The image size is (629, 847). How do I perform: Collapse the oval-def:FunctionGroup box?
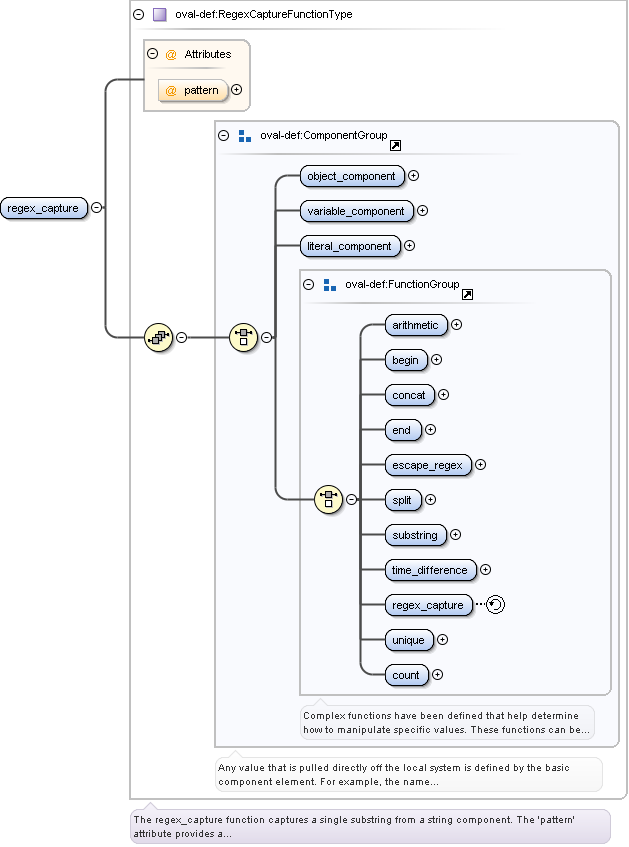pos(309,284)
